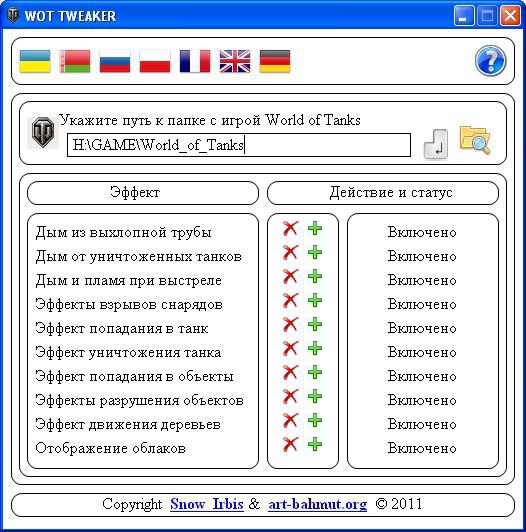Turn off tank destruction effect red X
The width and height of the screenshot is (526, 532).
tap(290, 348)
